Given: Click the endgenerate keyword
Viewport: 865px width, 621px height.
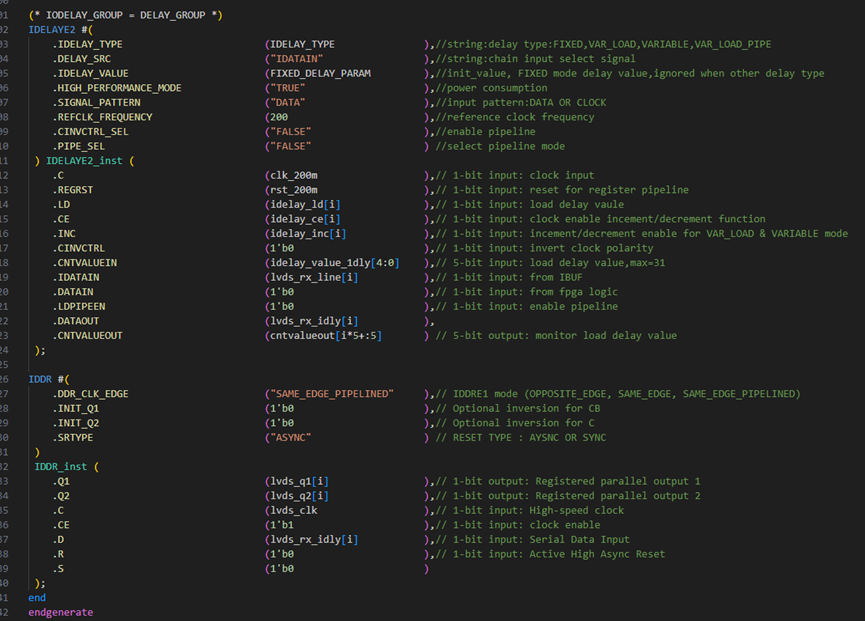Looking at the screenshot, I should [x=61, y=613].
